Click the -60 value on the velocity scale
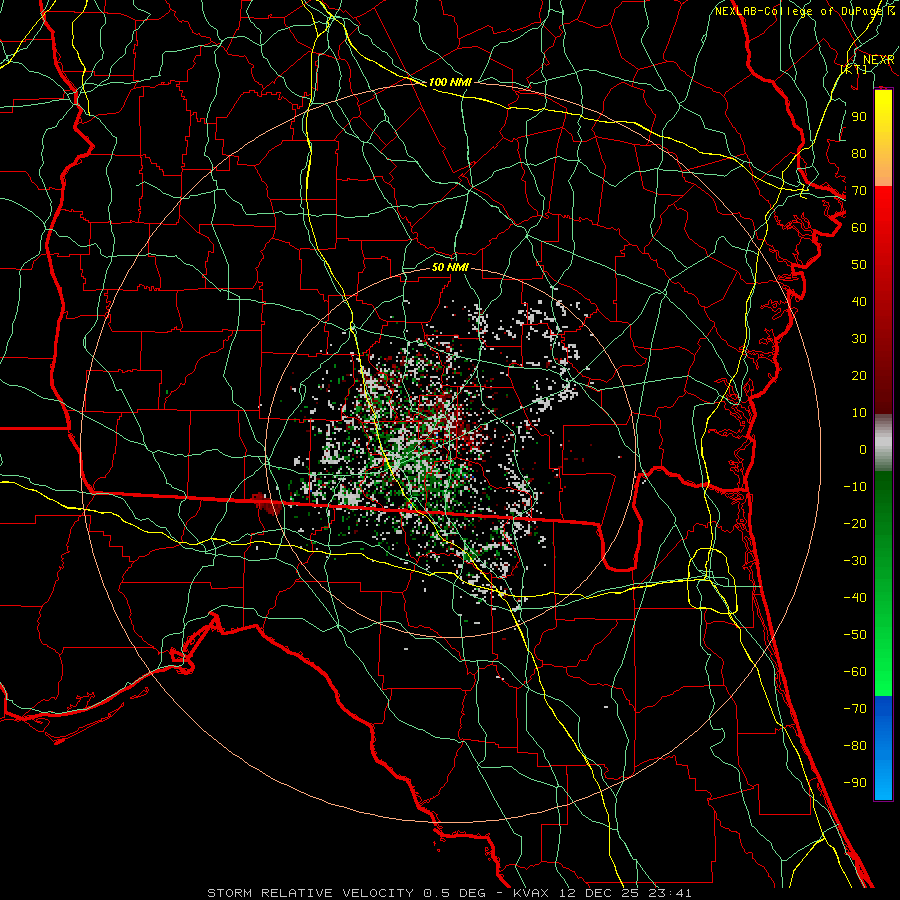The image size is (900, 900). click(855, 672)
